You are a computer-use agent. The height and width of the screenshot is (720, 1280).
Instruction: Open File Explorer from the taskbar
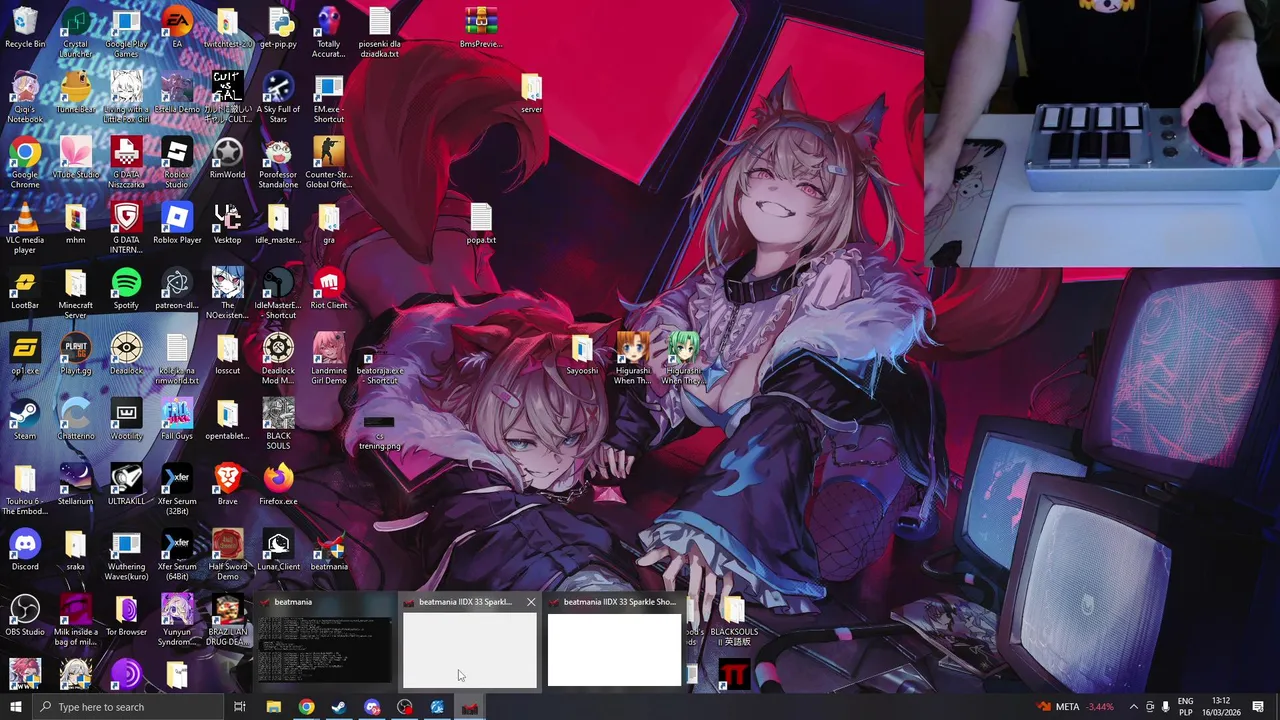click(273, 707)
